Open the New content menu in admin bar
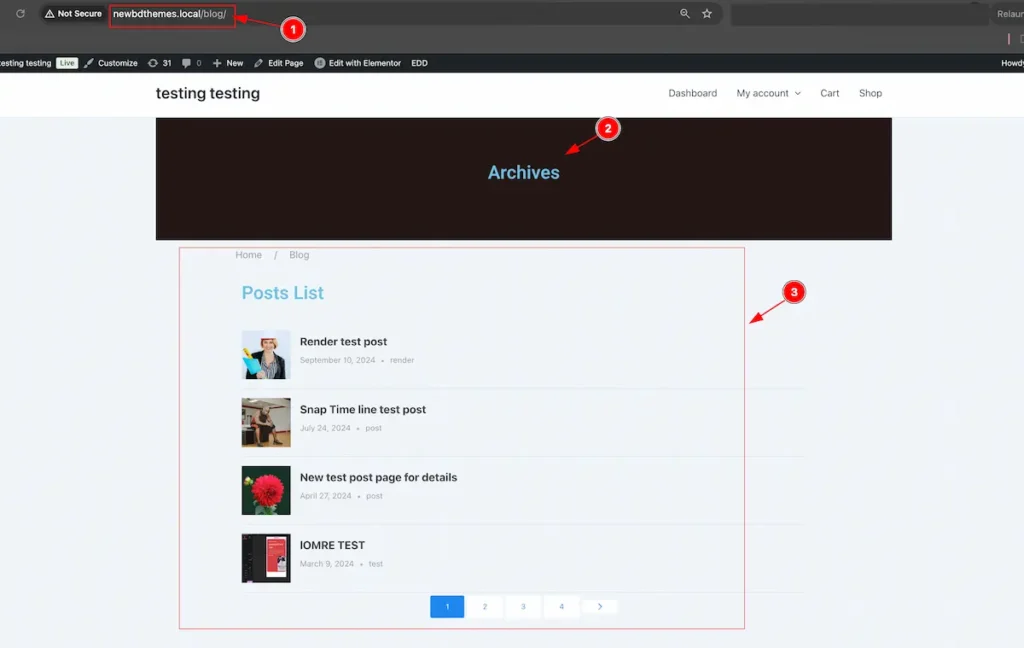Viewport: 1024px width, 648px height. [228, 63]
